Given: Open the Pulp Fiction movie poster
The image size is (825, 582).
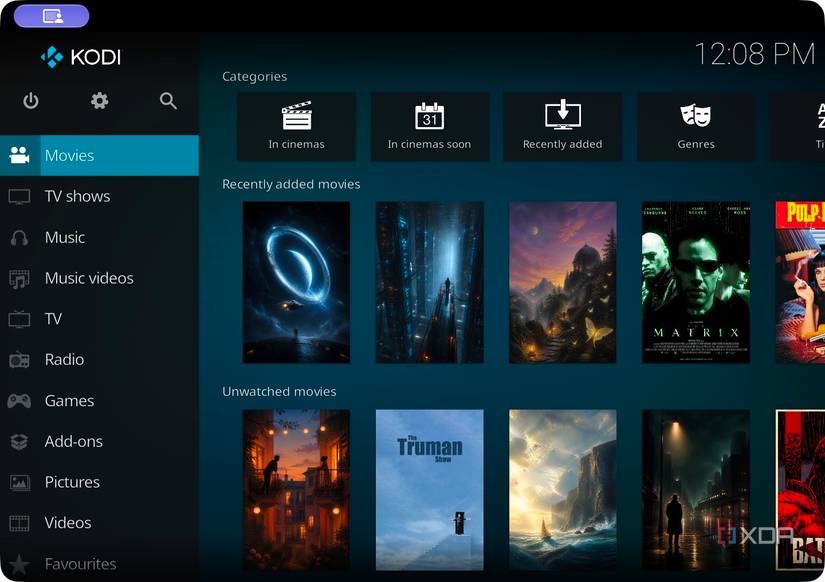Looking at the screenshot, I should 800,282.
